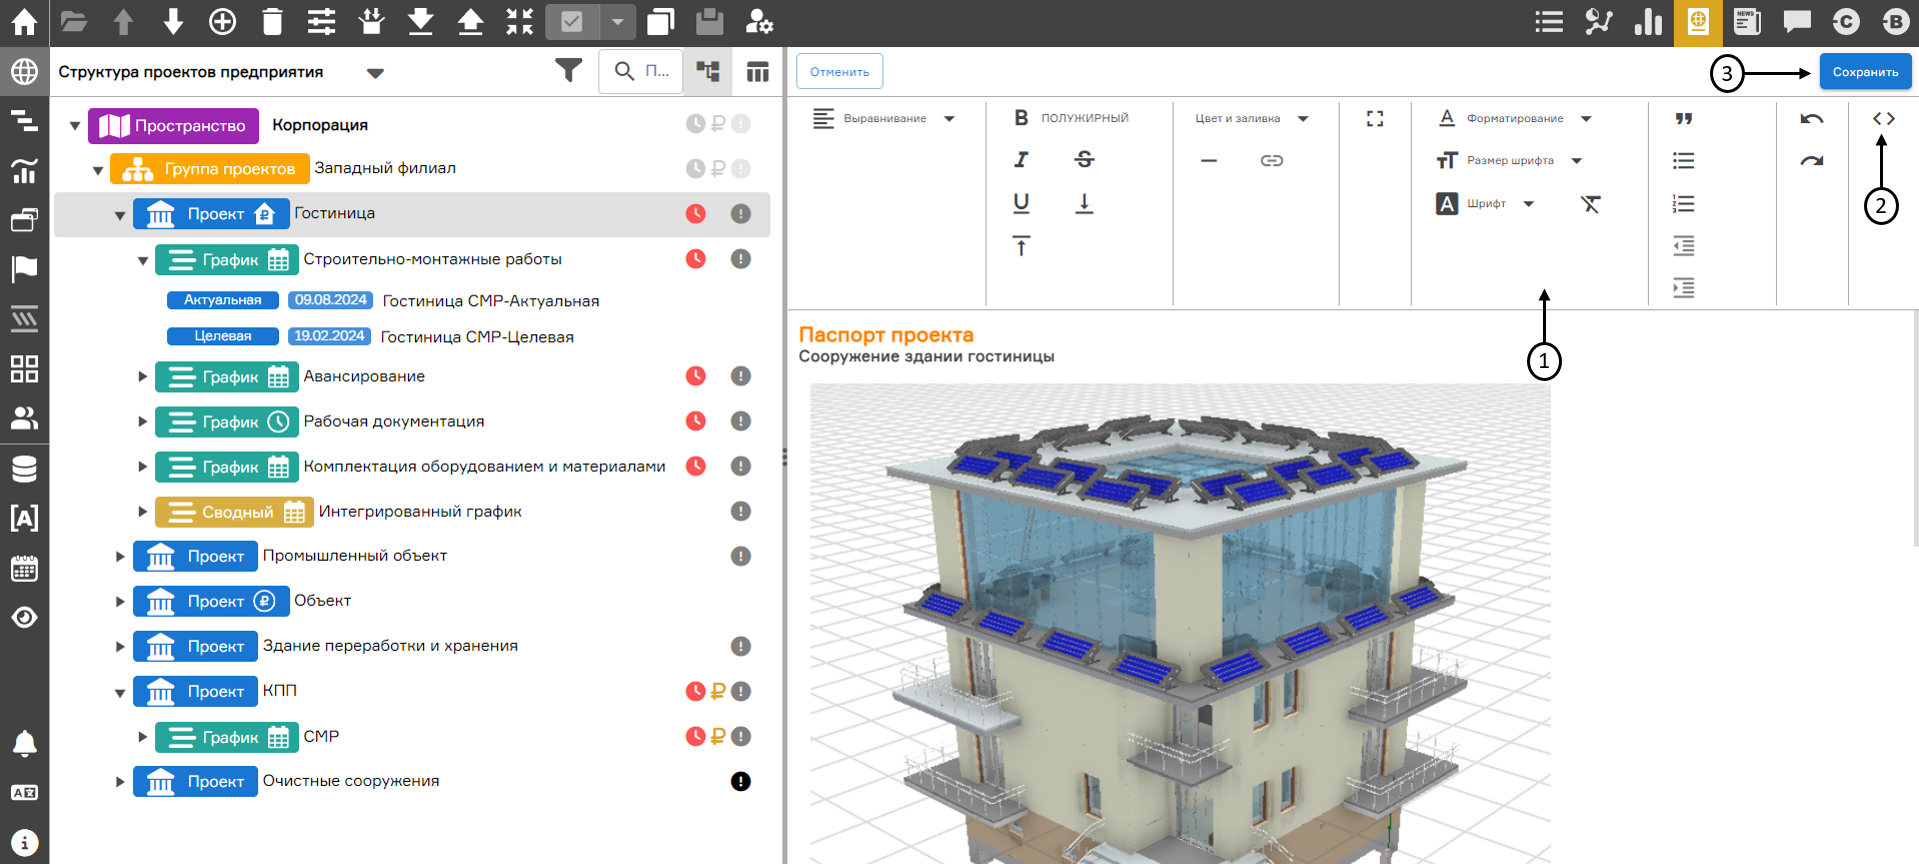Click the clear formatting icon
This screenshot has width=1919, height=864.
pyautogui.click(x=1590, y=204)
